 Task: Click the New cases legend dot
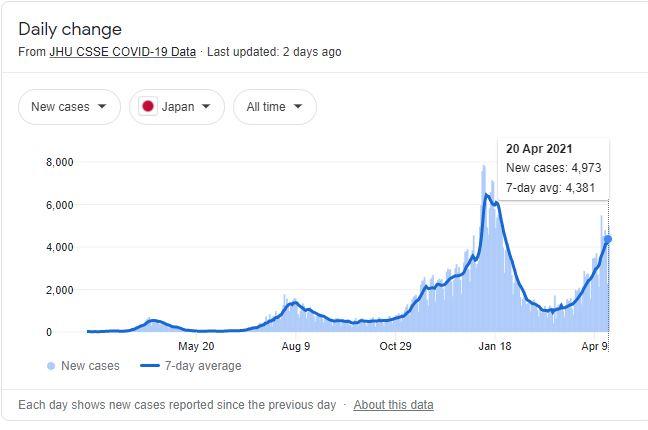point(51,366)
